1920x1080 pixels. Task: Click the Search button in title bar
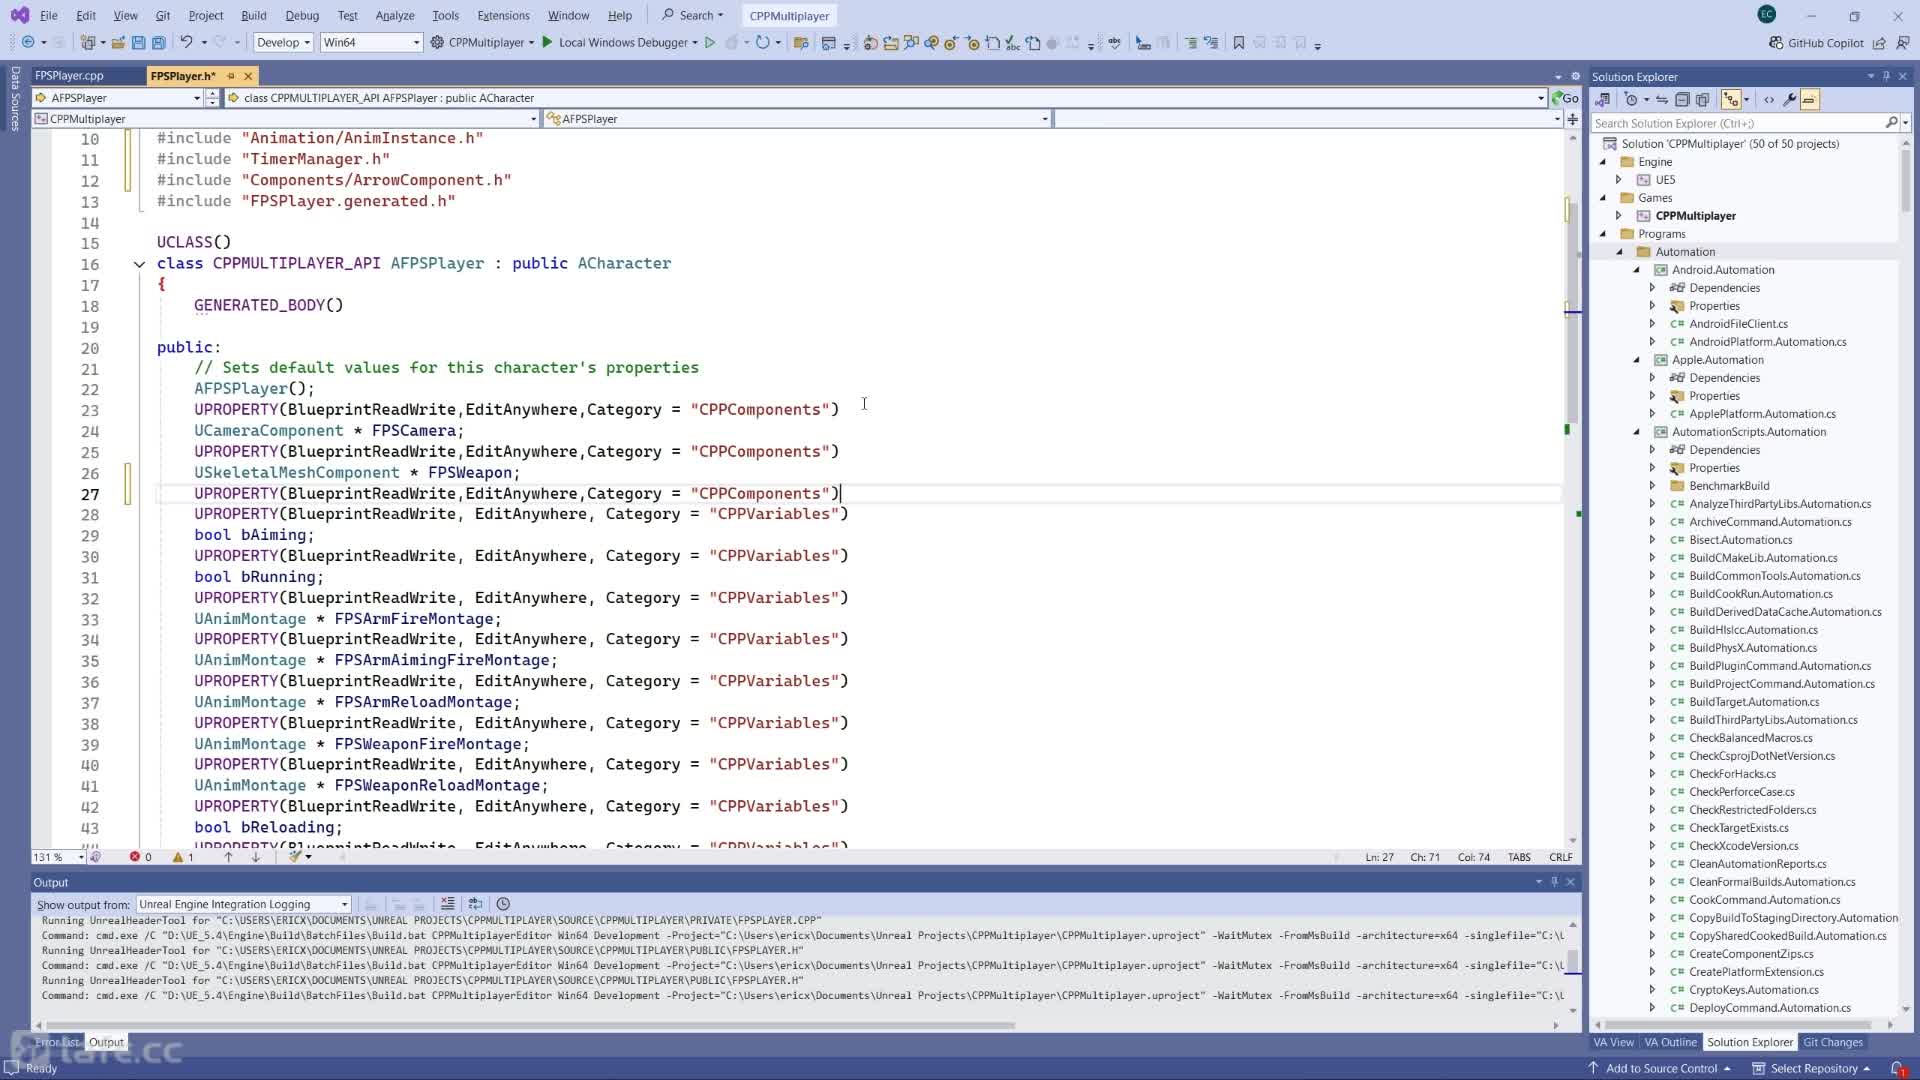coord(692,16)
